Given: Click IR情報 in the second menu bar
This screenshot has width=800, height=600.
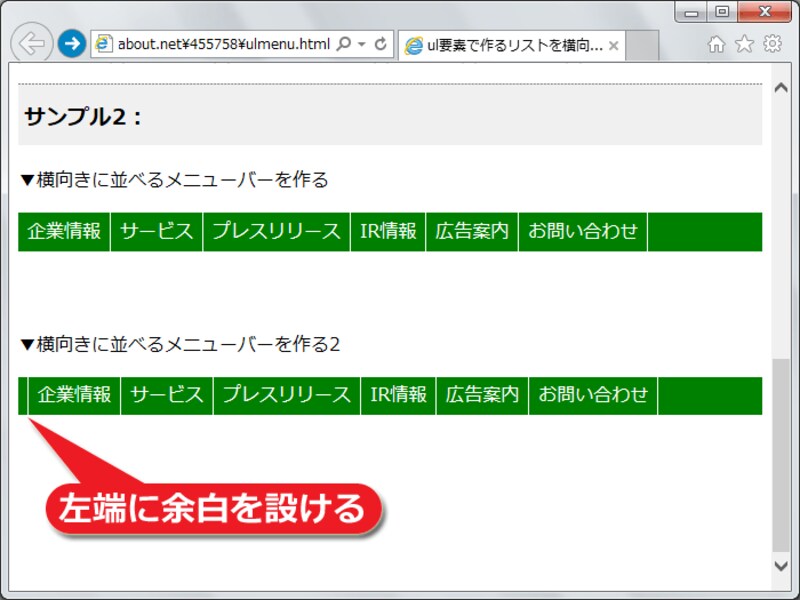Looking at the screenshot, I should tap(398, 394).
